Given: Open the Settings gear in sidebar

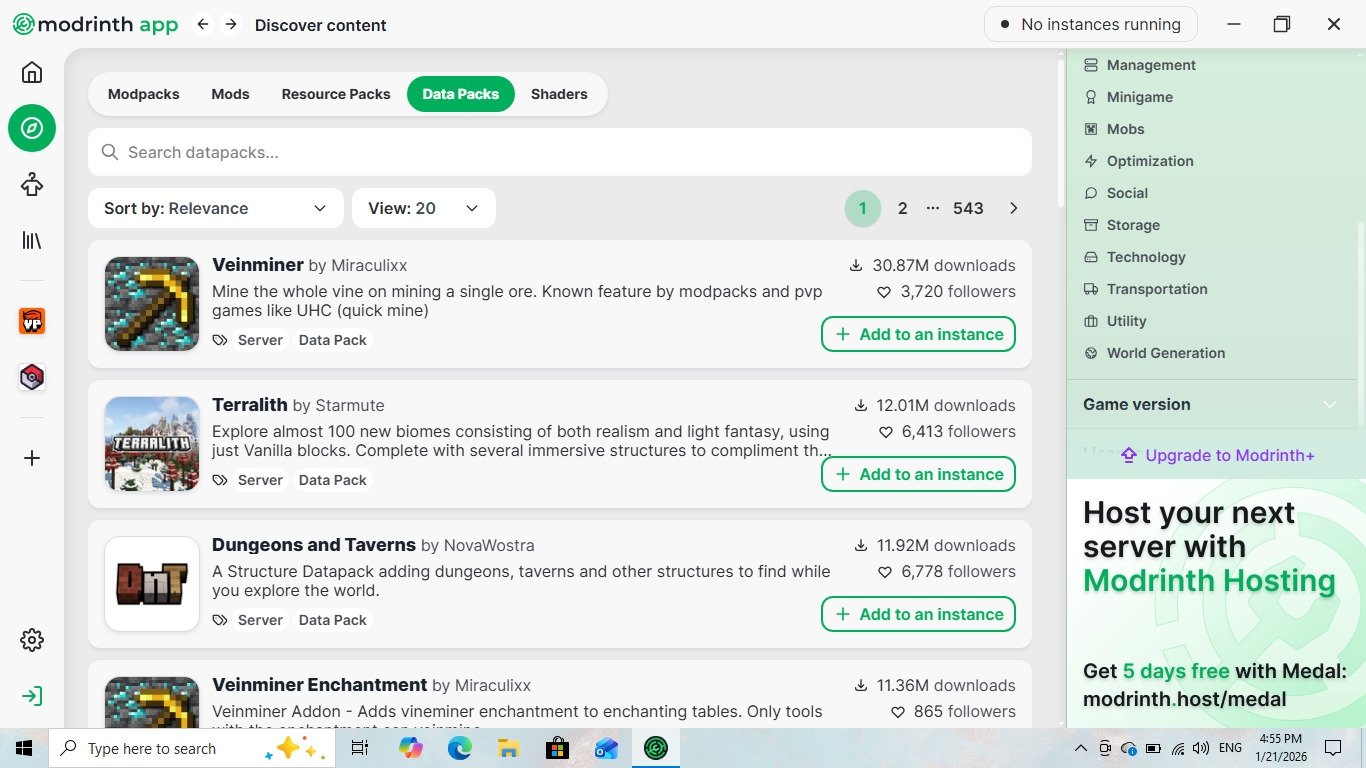Looking at the screenshot, I should click(x=32, y=640).
